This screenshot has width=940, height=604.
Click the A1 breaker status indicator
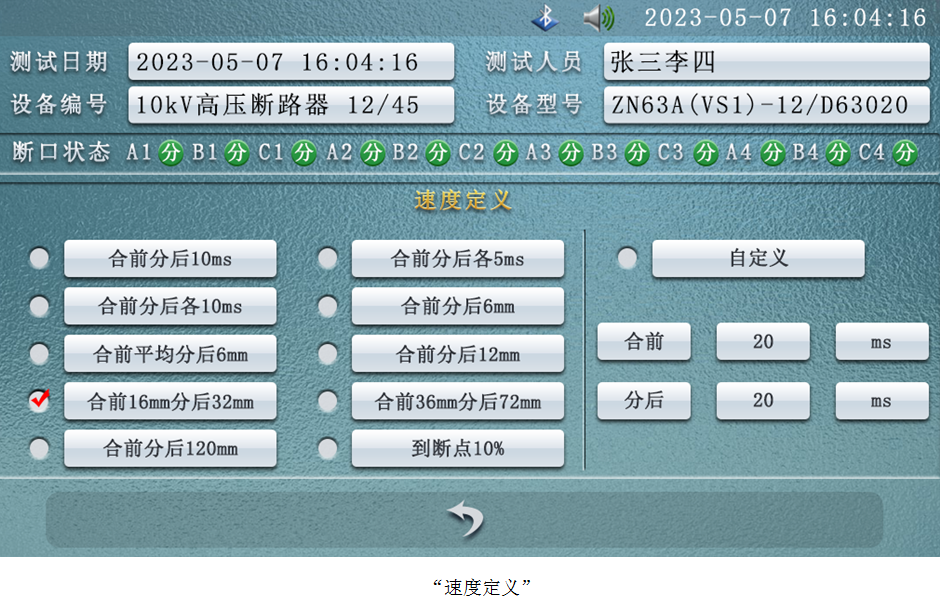171,153
